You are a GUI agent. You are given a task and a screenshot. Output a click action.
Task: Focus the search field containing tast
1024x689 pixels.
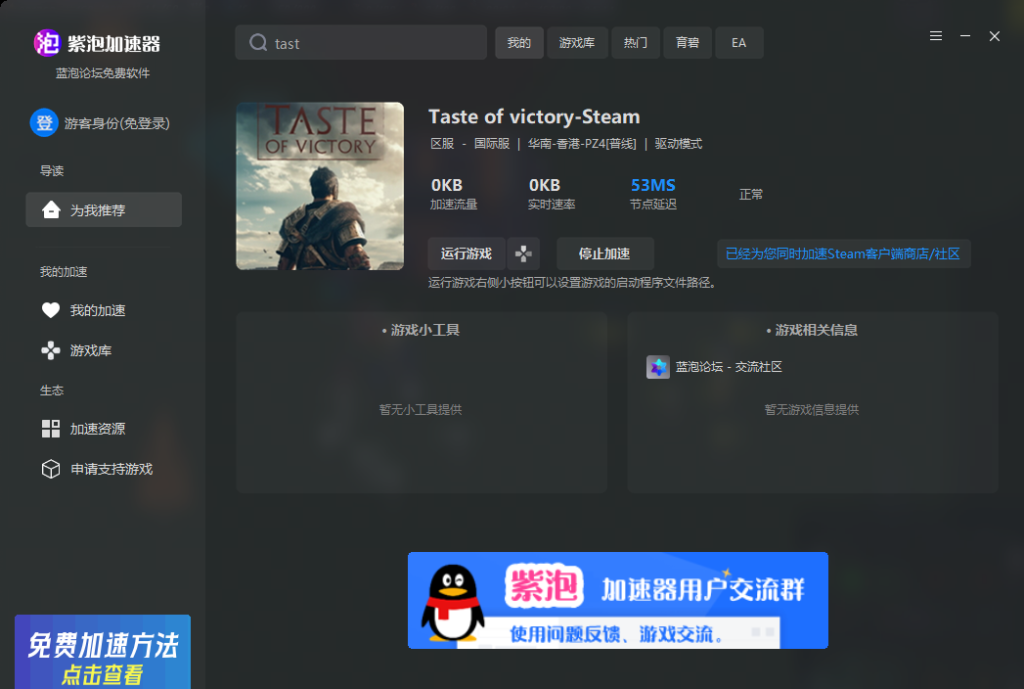[x=361, y=43]
